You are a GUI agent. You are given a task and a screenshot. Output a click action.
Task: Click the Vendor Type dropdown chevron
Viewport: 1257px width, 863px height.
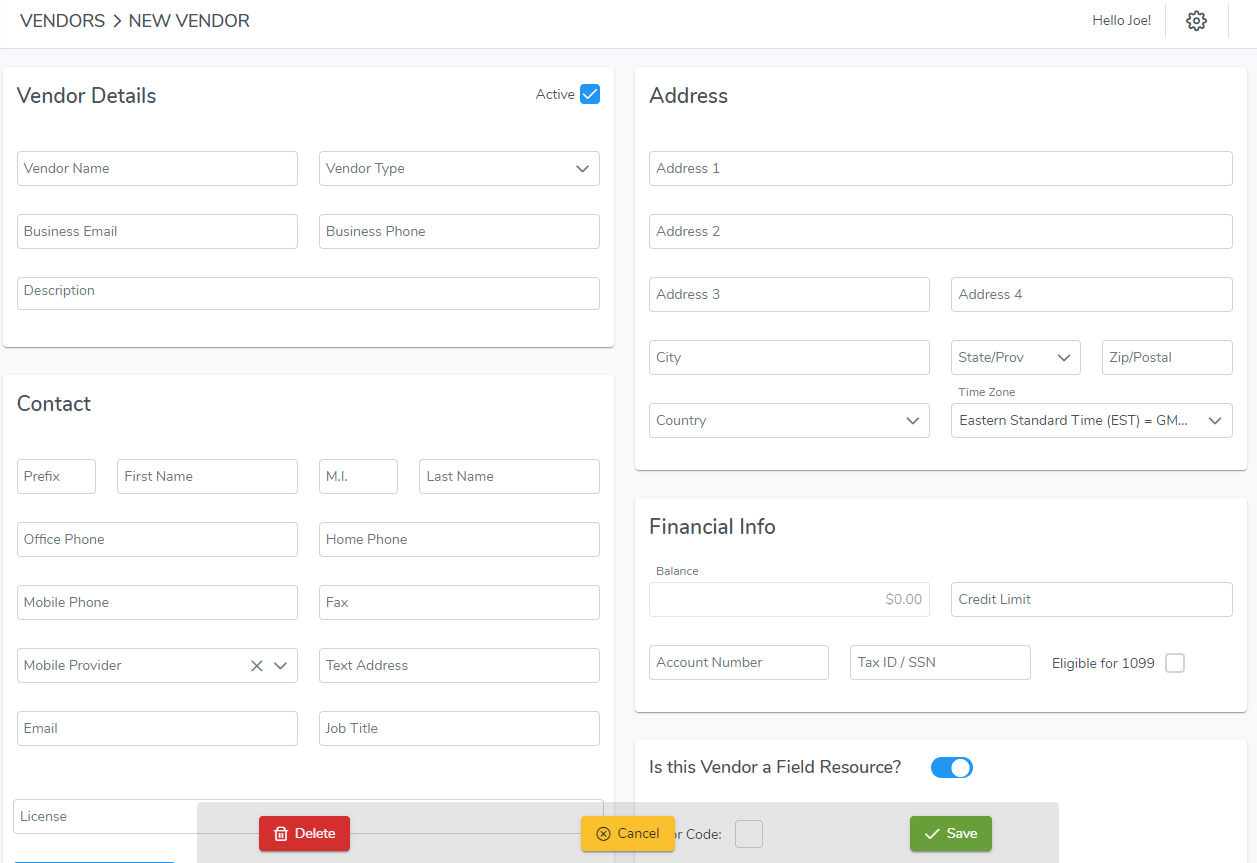pos(582,168)
